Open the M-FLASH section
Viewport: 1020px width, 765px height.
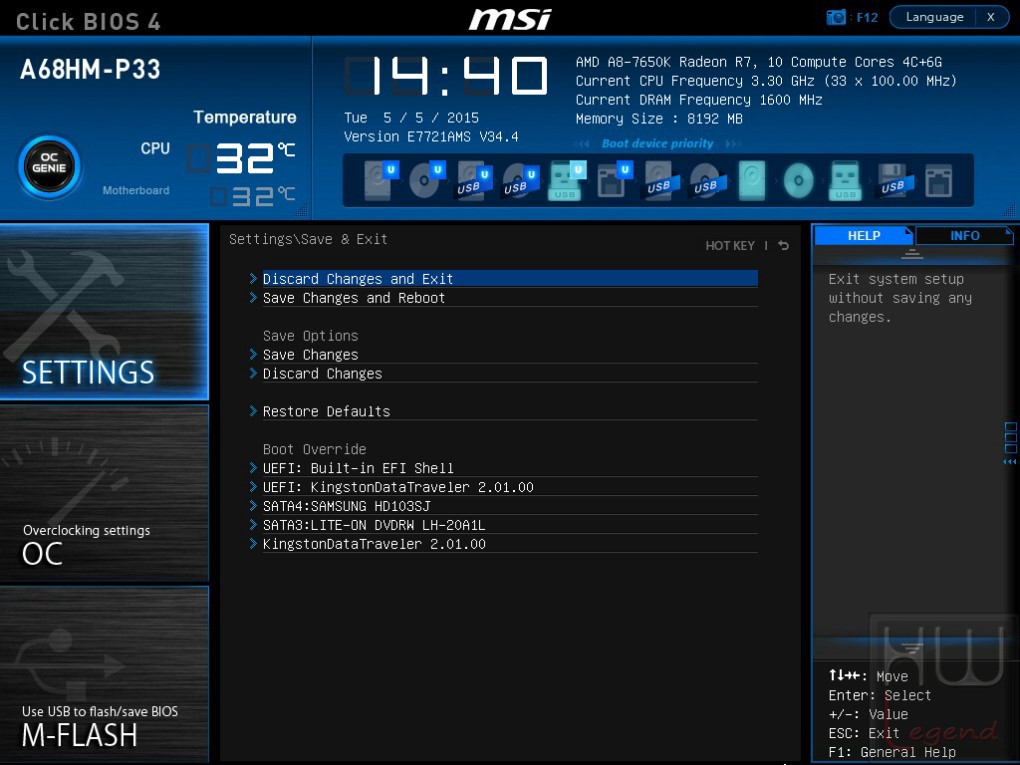point(104,674)
